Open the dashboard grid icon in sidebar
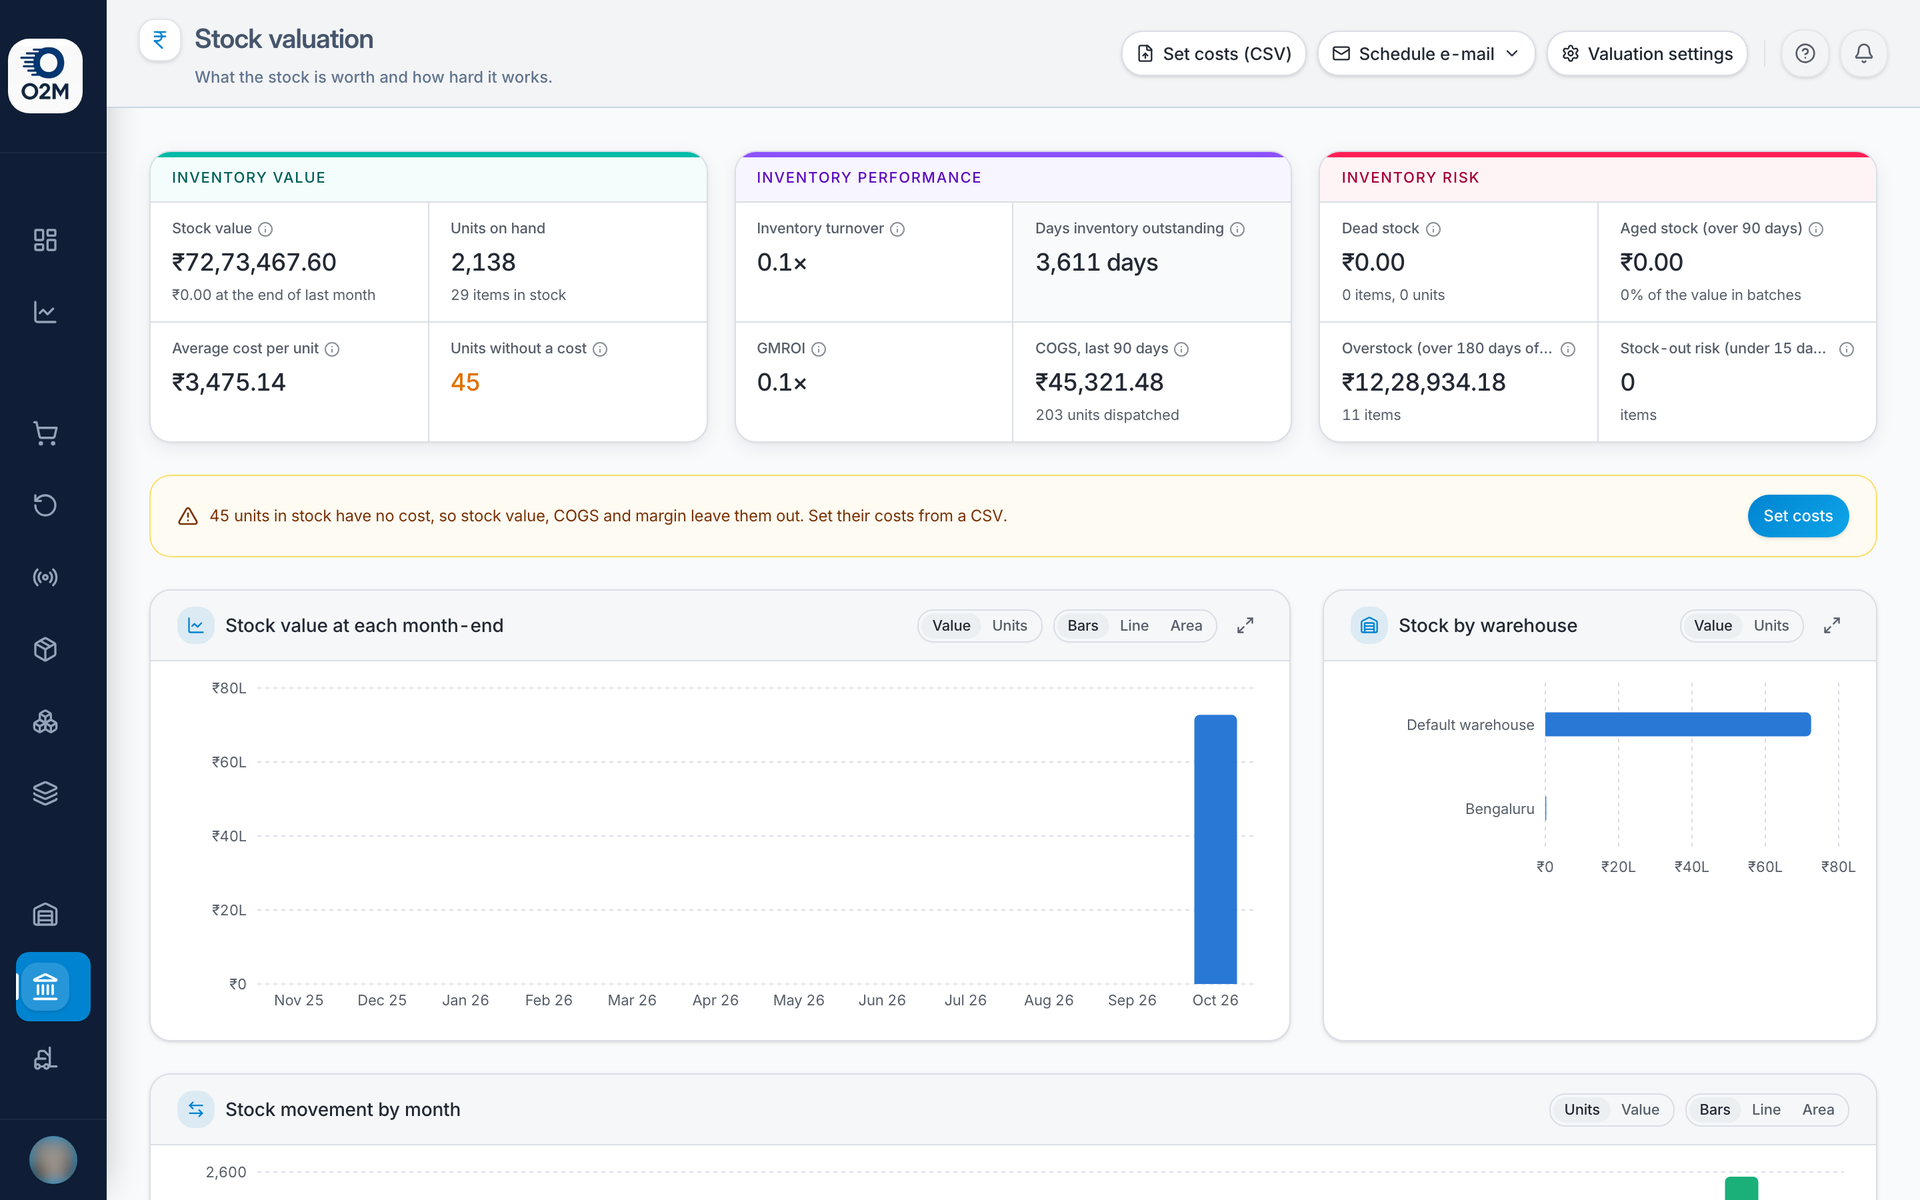The width and height of the screenshot is (1920, 1200). [45, 240]
